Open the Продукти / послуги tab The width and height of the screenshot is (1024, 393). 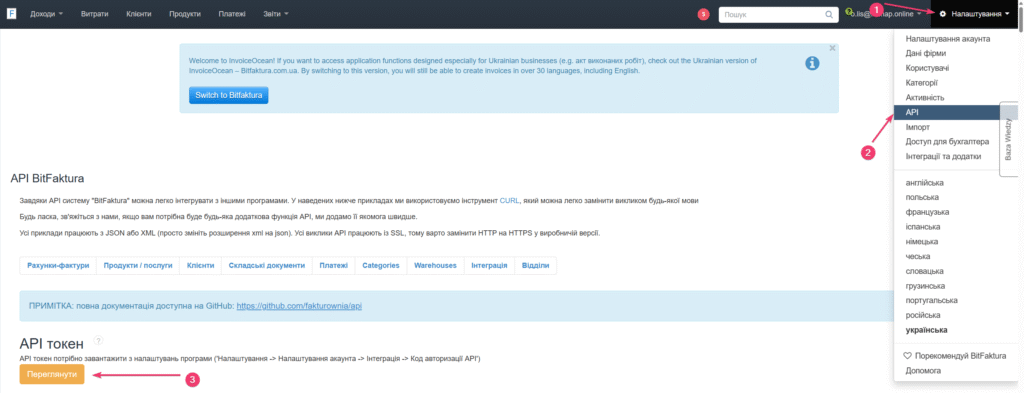tap(138, 266)
